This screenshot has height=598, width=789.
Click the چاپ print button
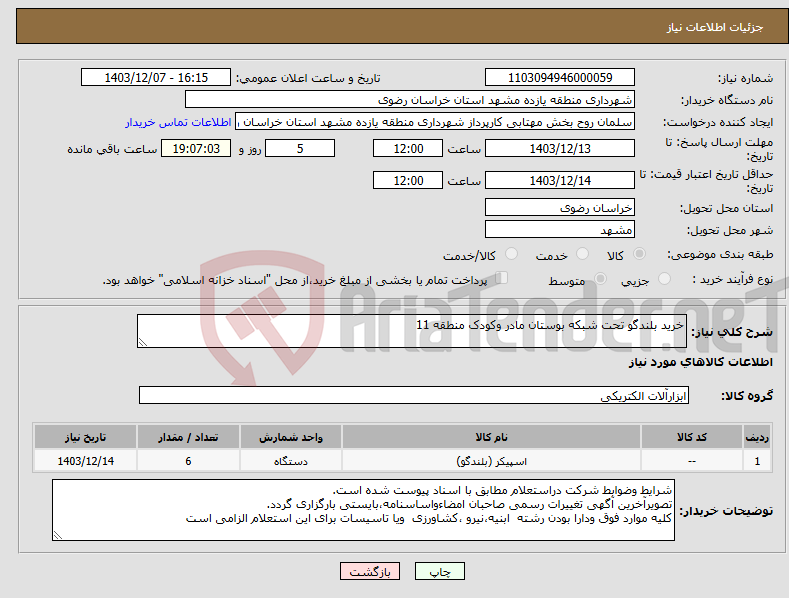[440, 571]
